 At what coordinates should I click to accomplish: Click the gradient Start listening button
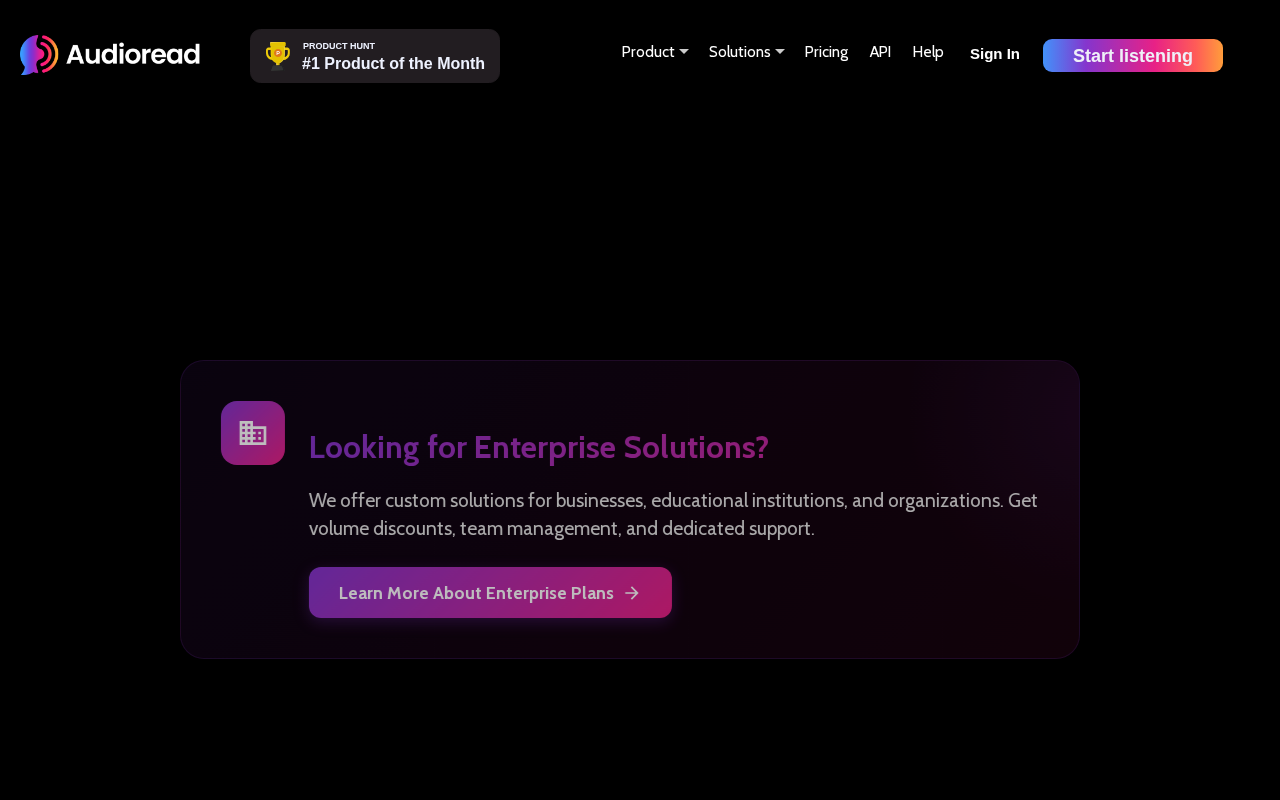tap(1133, 56)
